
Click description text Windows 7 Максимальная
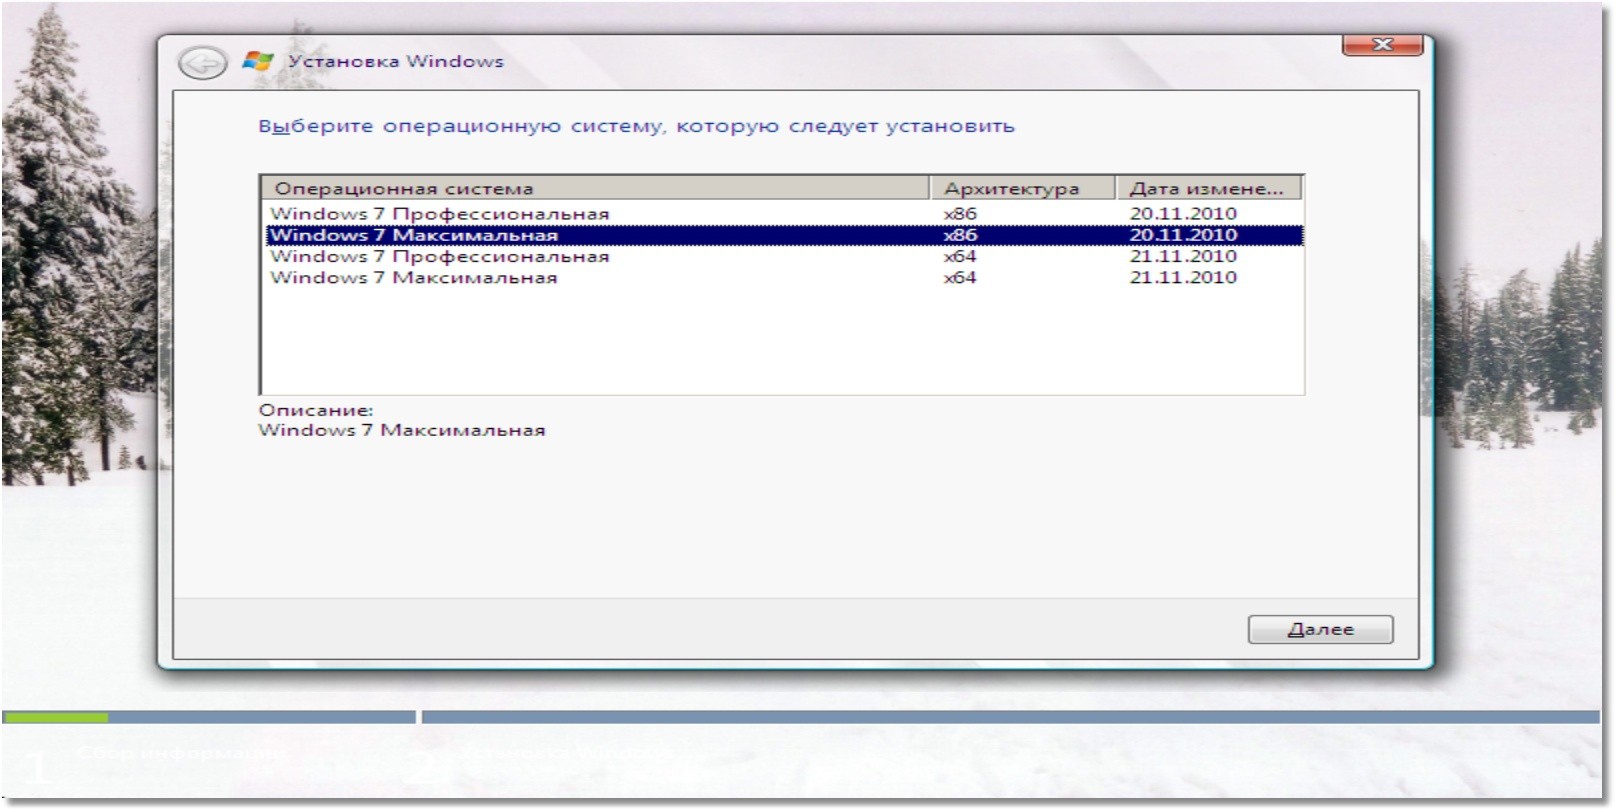tap(401, 431)
